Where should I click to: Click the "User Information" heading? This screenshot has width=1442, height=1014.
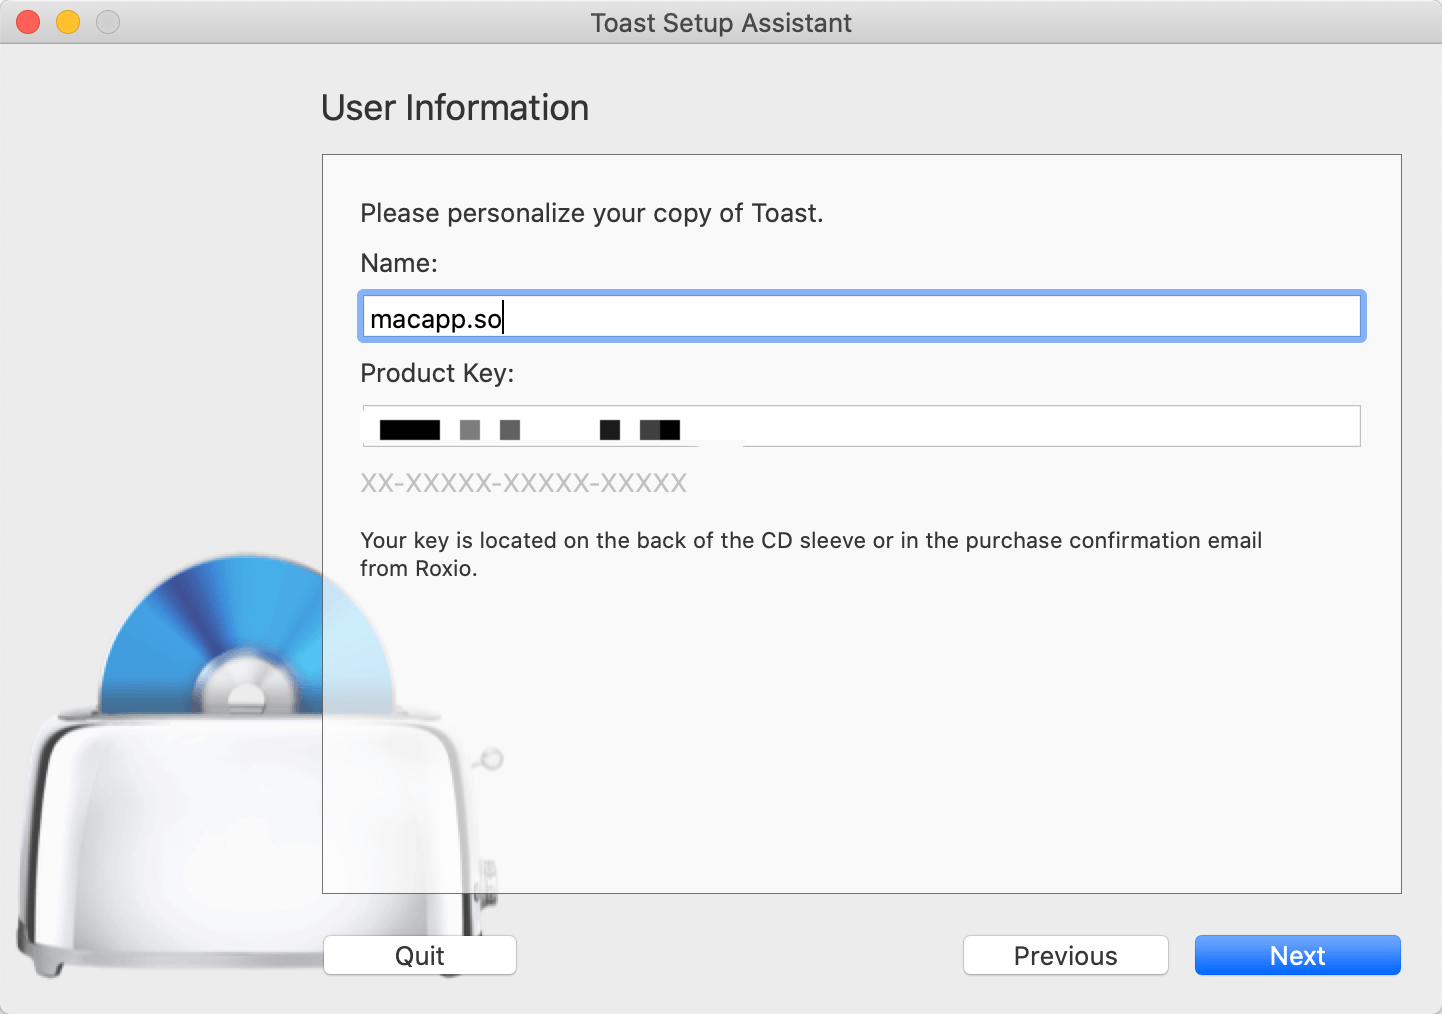pyautogui.click(x=455, y=108)
